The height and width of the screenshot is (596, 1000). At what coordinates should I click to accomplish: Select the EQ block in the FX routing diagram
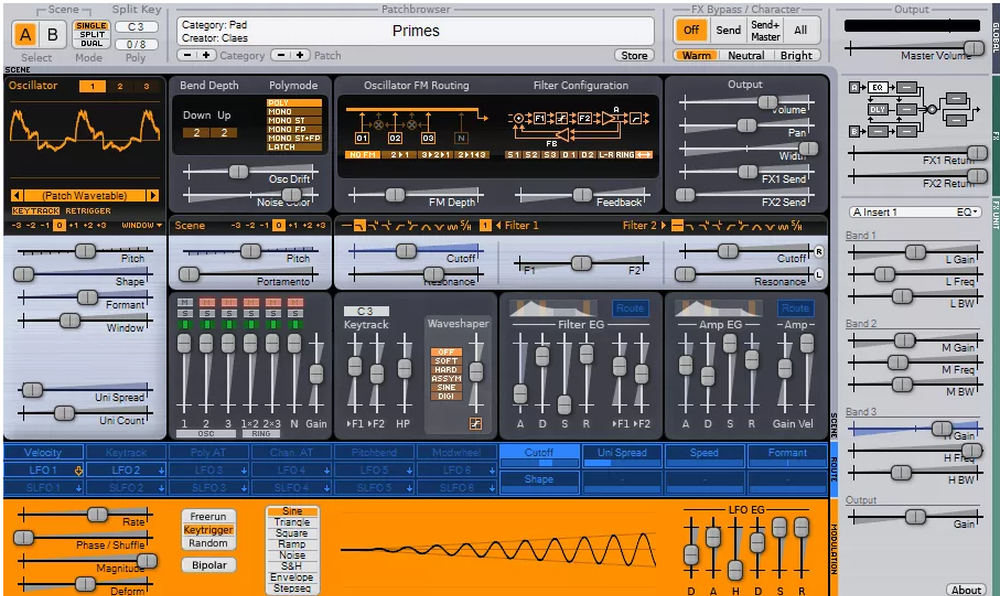878,87
